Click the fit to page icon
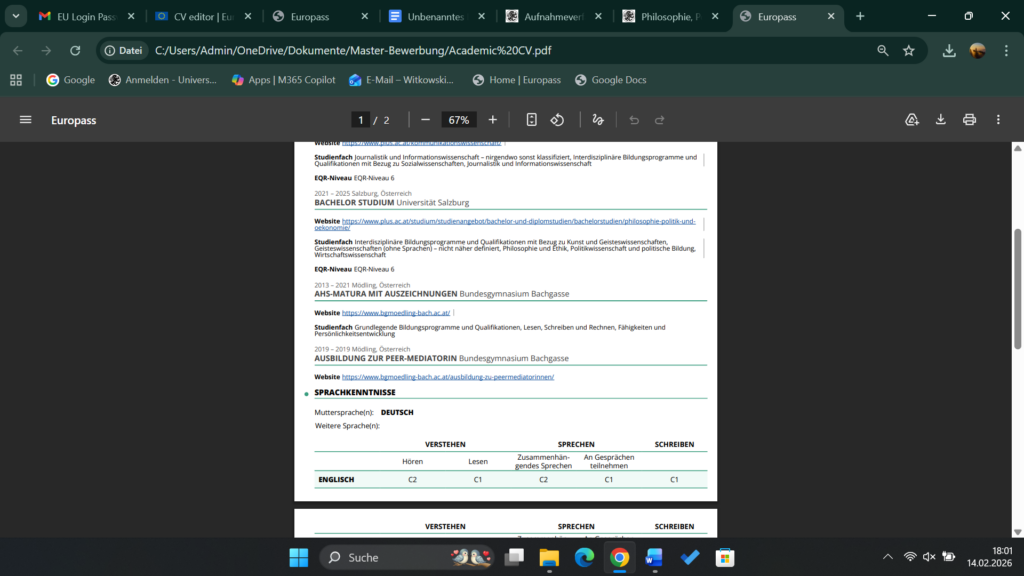Screen dimensions: 1024x576 tap(531, 120)
